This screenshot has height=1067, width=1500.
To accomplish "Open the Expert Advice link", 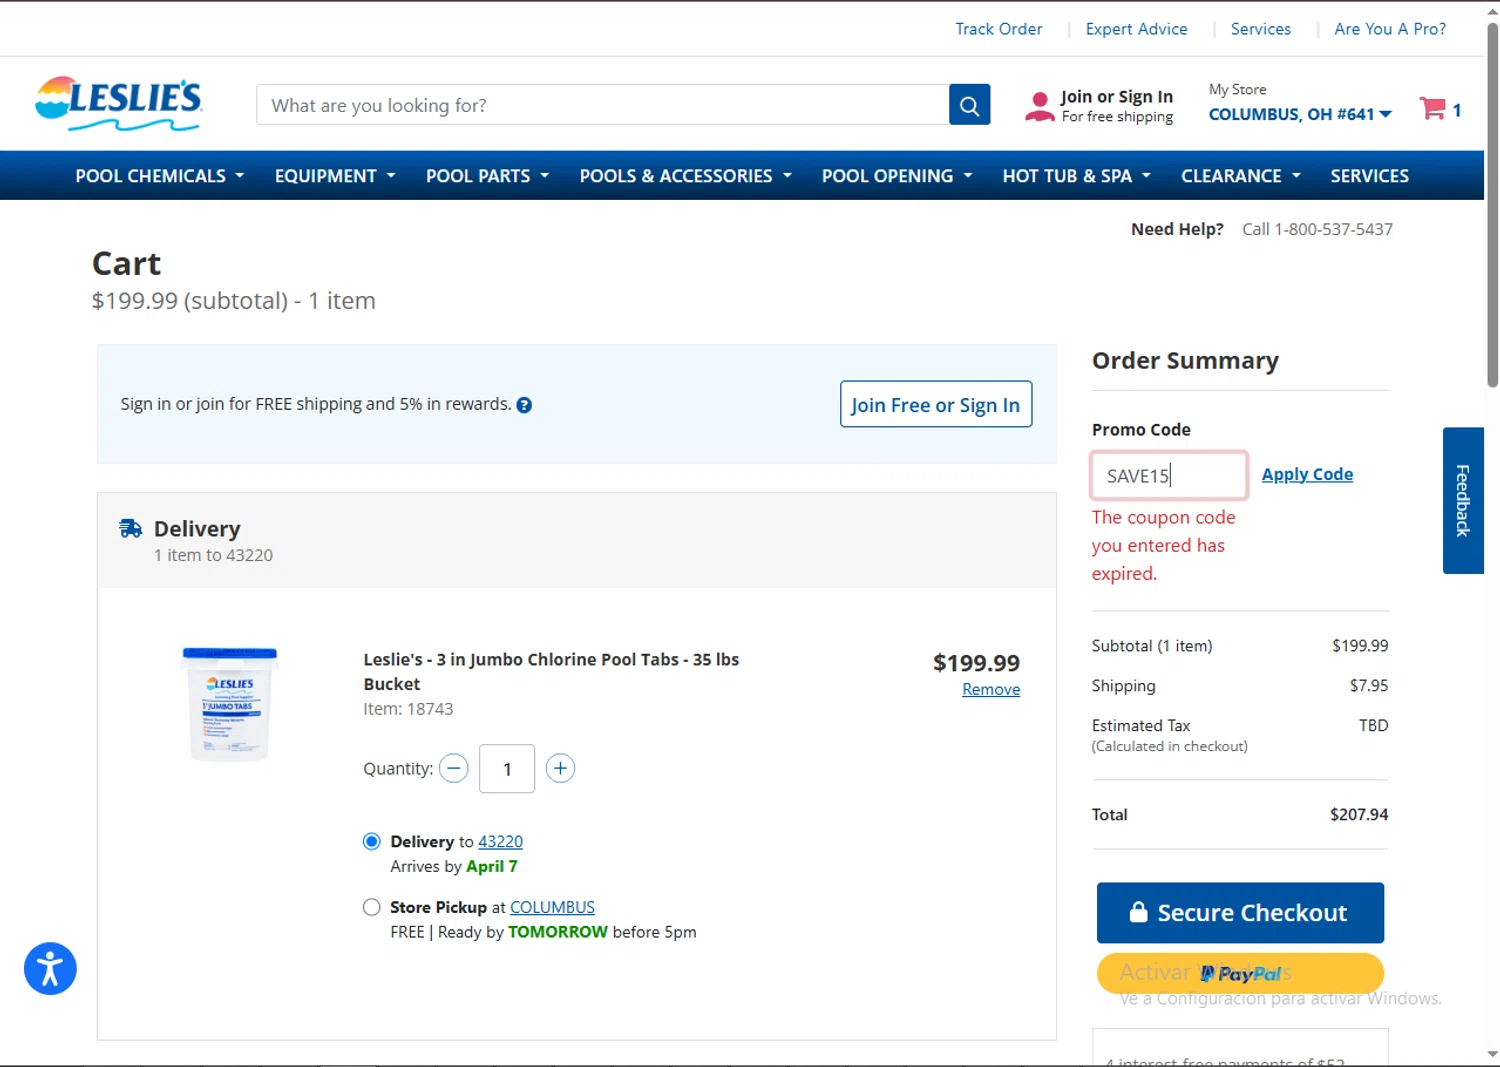I will (1136, 29).
